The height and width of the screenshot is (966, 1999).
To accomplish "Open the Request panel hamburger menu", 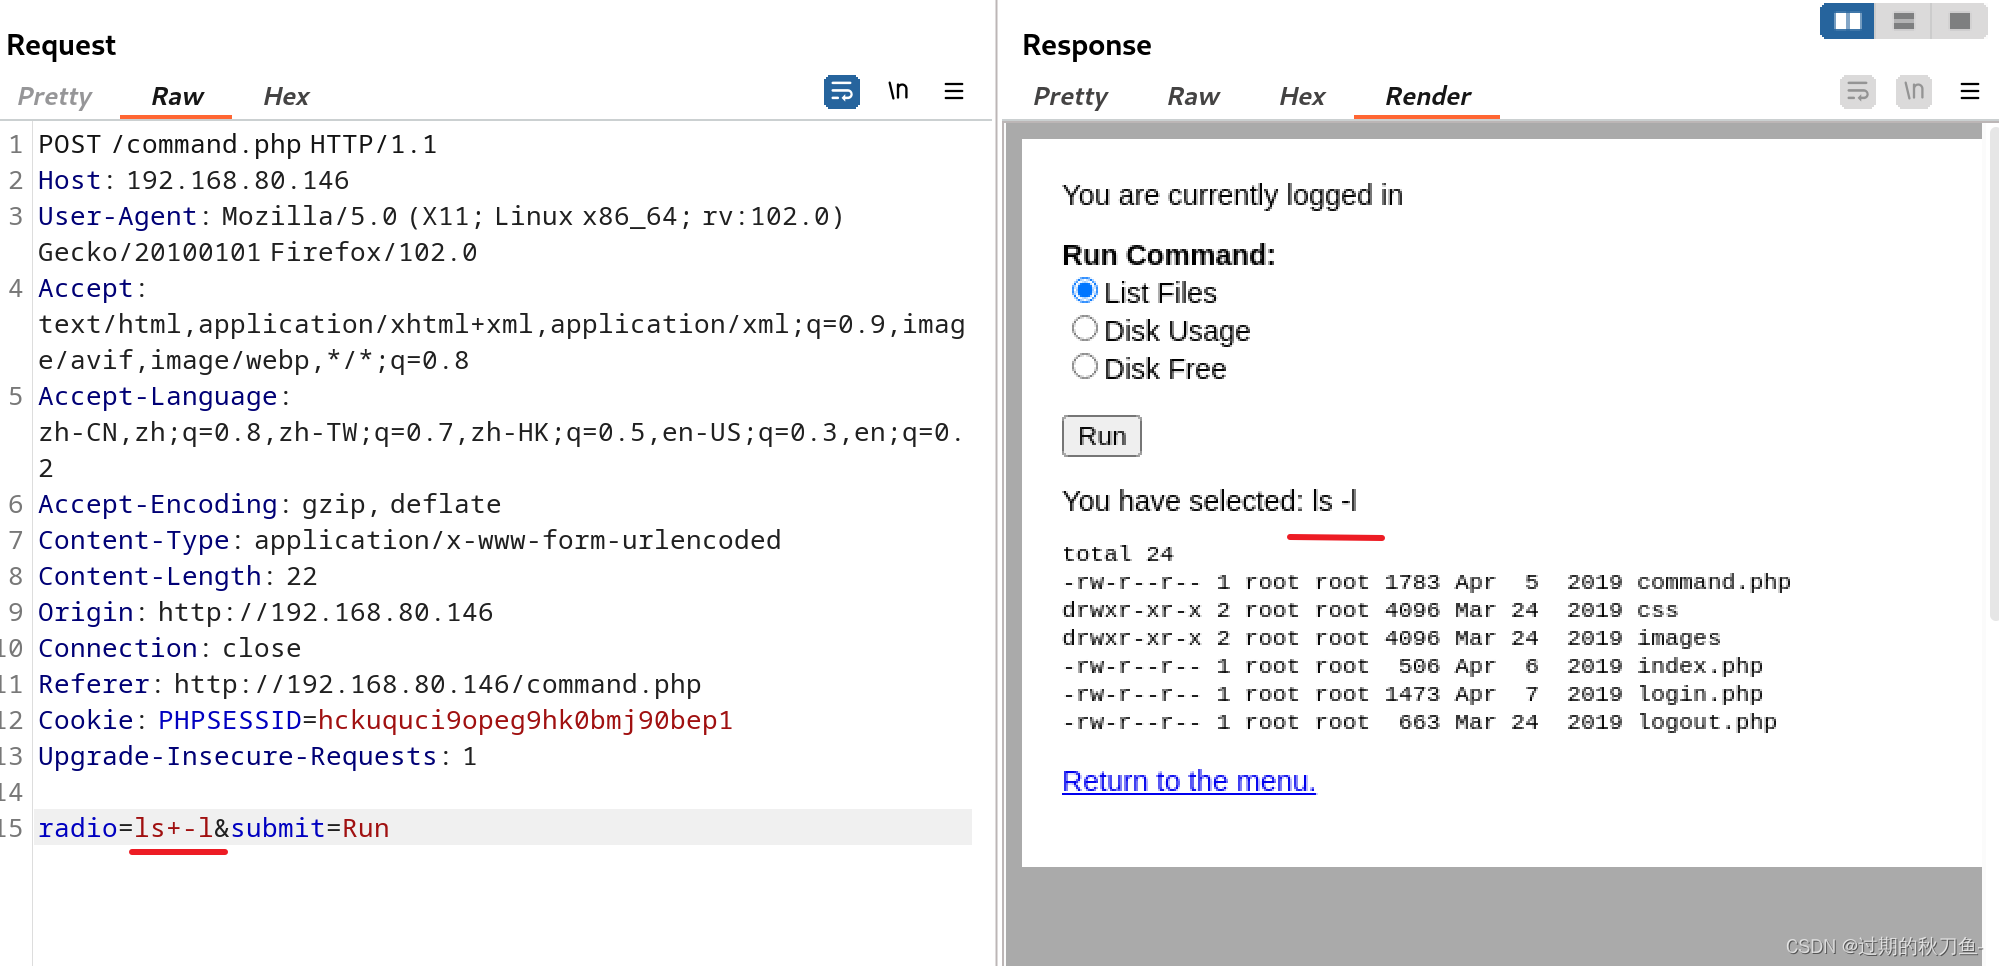I will [x=954, y=92].
